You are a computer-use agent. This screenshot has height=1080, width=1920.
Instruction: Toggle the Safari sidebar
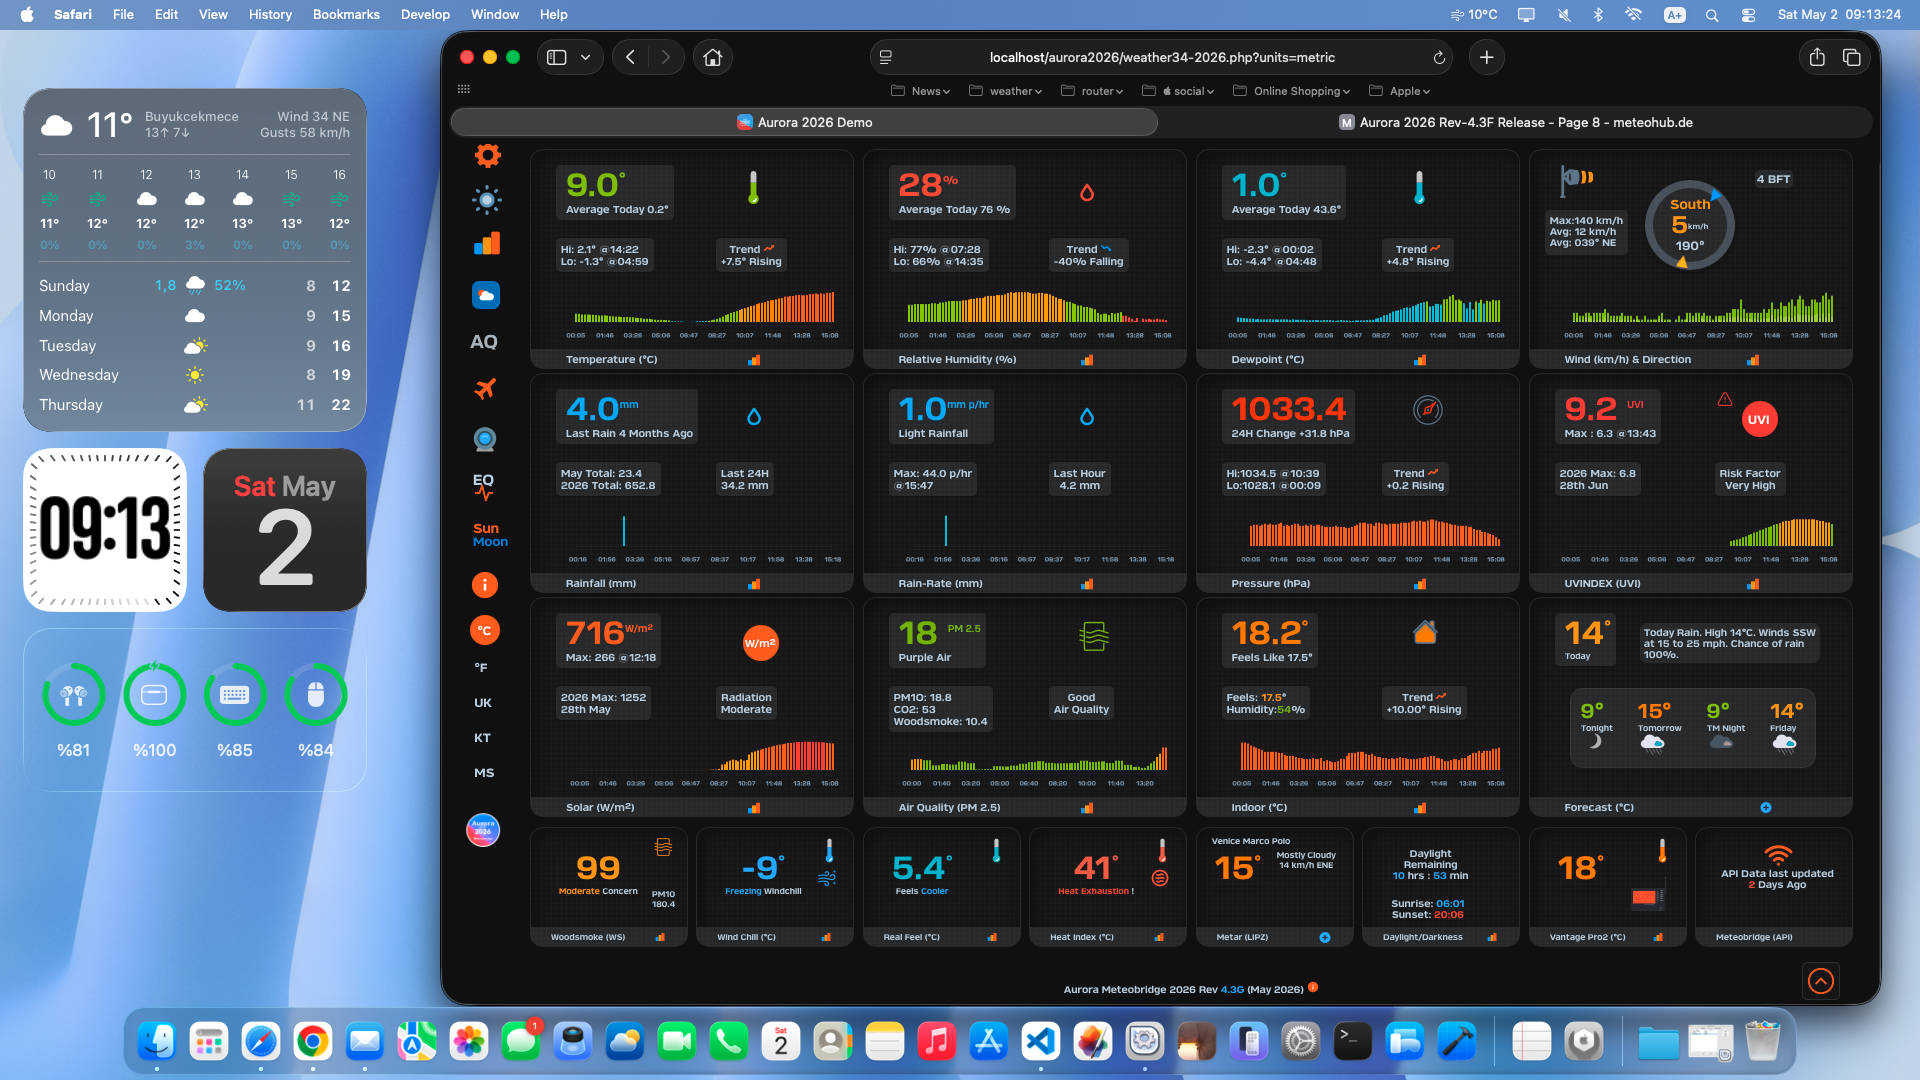point(557,58)
